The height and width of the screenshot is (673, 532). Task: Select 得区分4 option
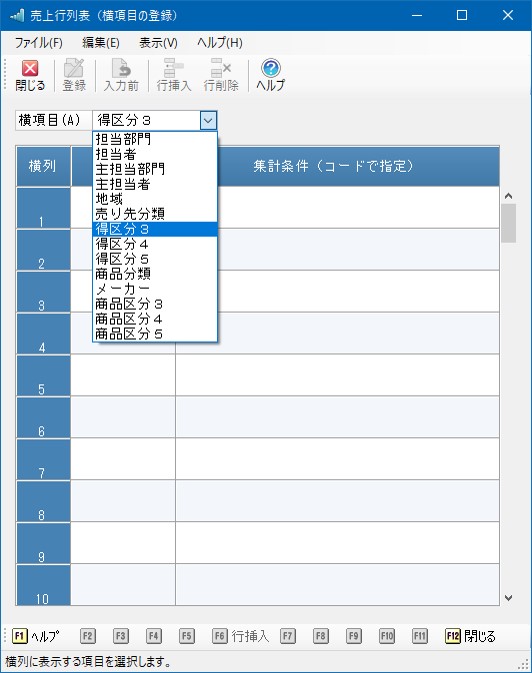click(155, 244)
